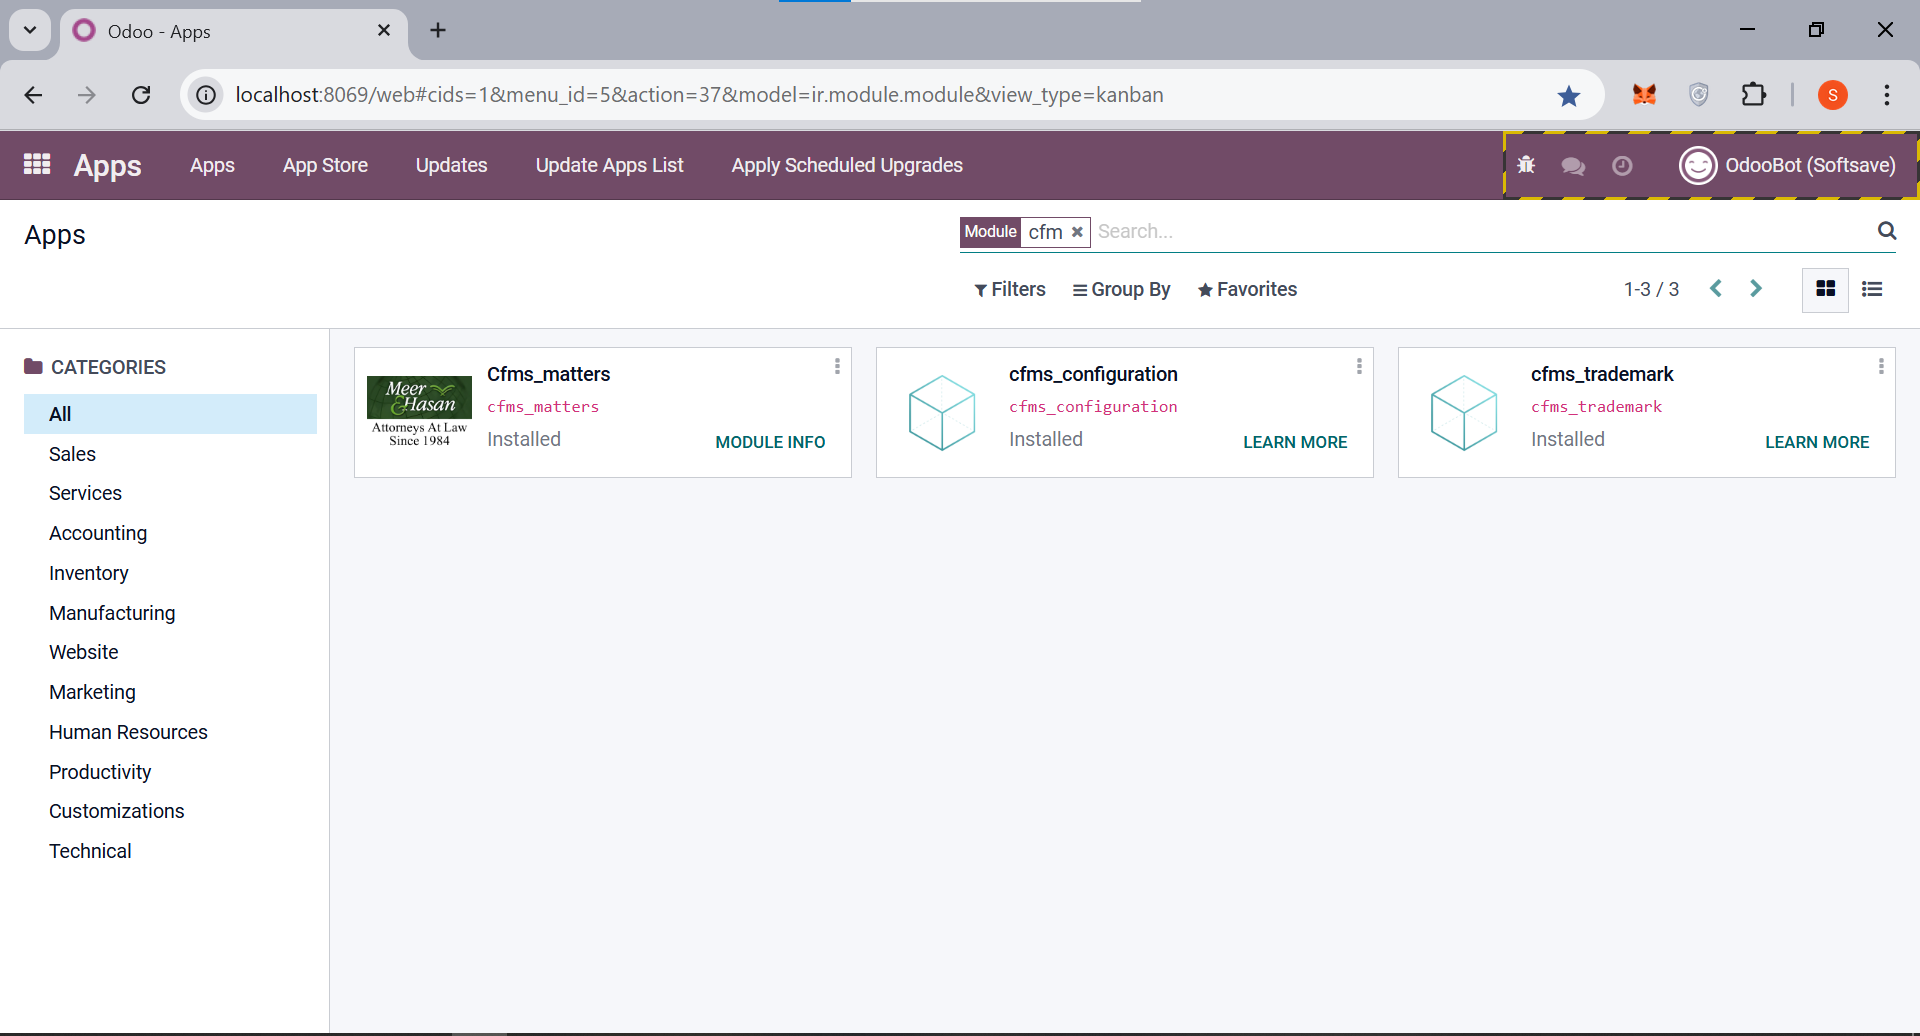Click the debug bug icon
Screen dimensions: 1920x1036
click(1526, 165)
